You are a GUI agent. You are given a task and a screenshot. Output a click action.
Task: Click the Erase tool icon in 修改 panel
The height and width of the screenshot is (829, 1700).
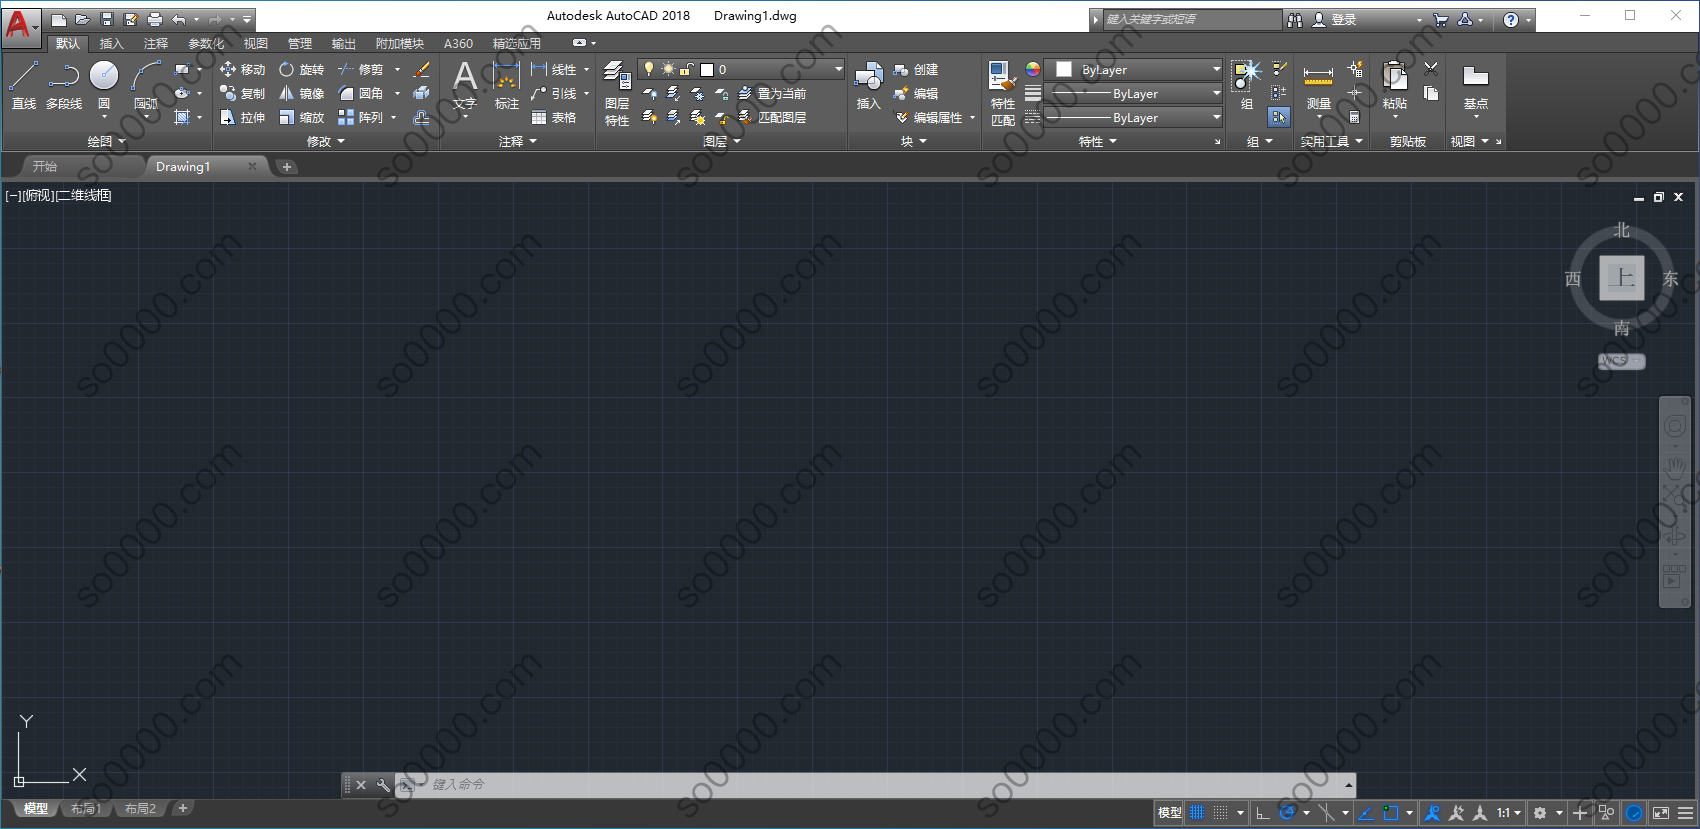(x=422, y=69)
